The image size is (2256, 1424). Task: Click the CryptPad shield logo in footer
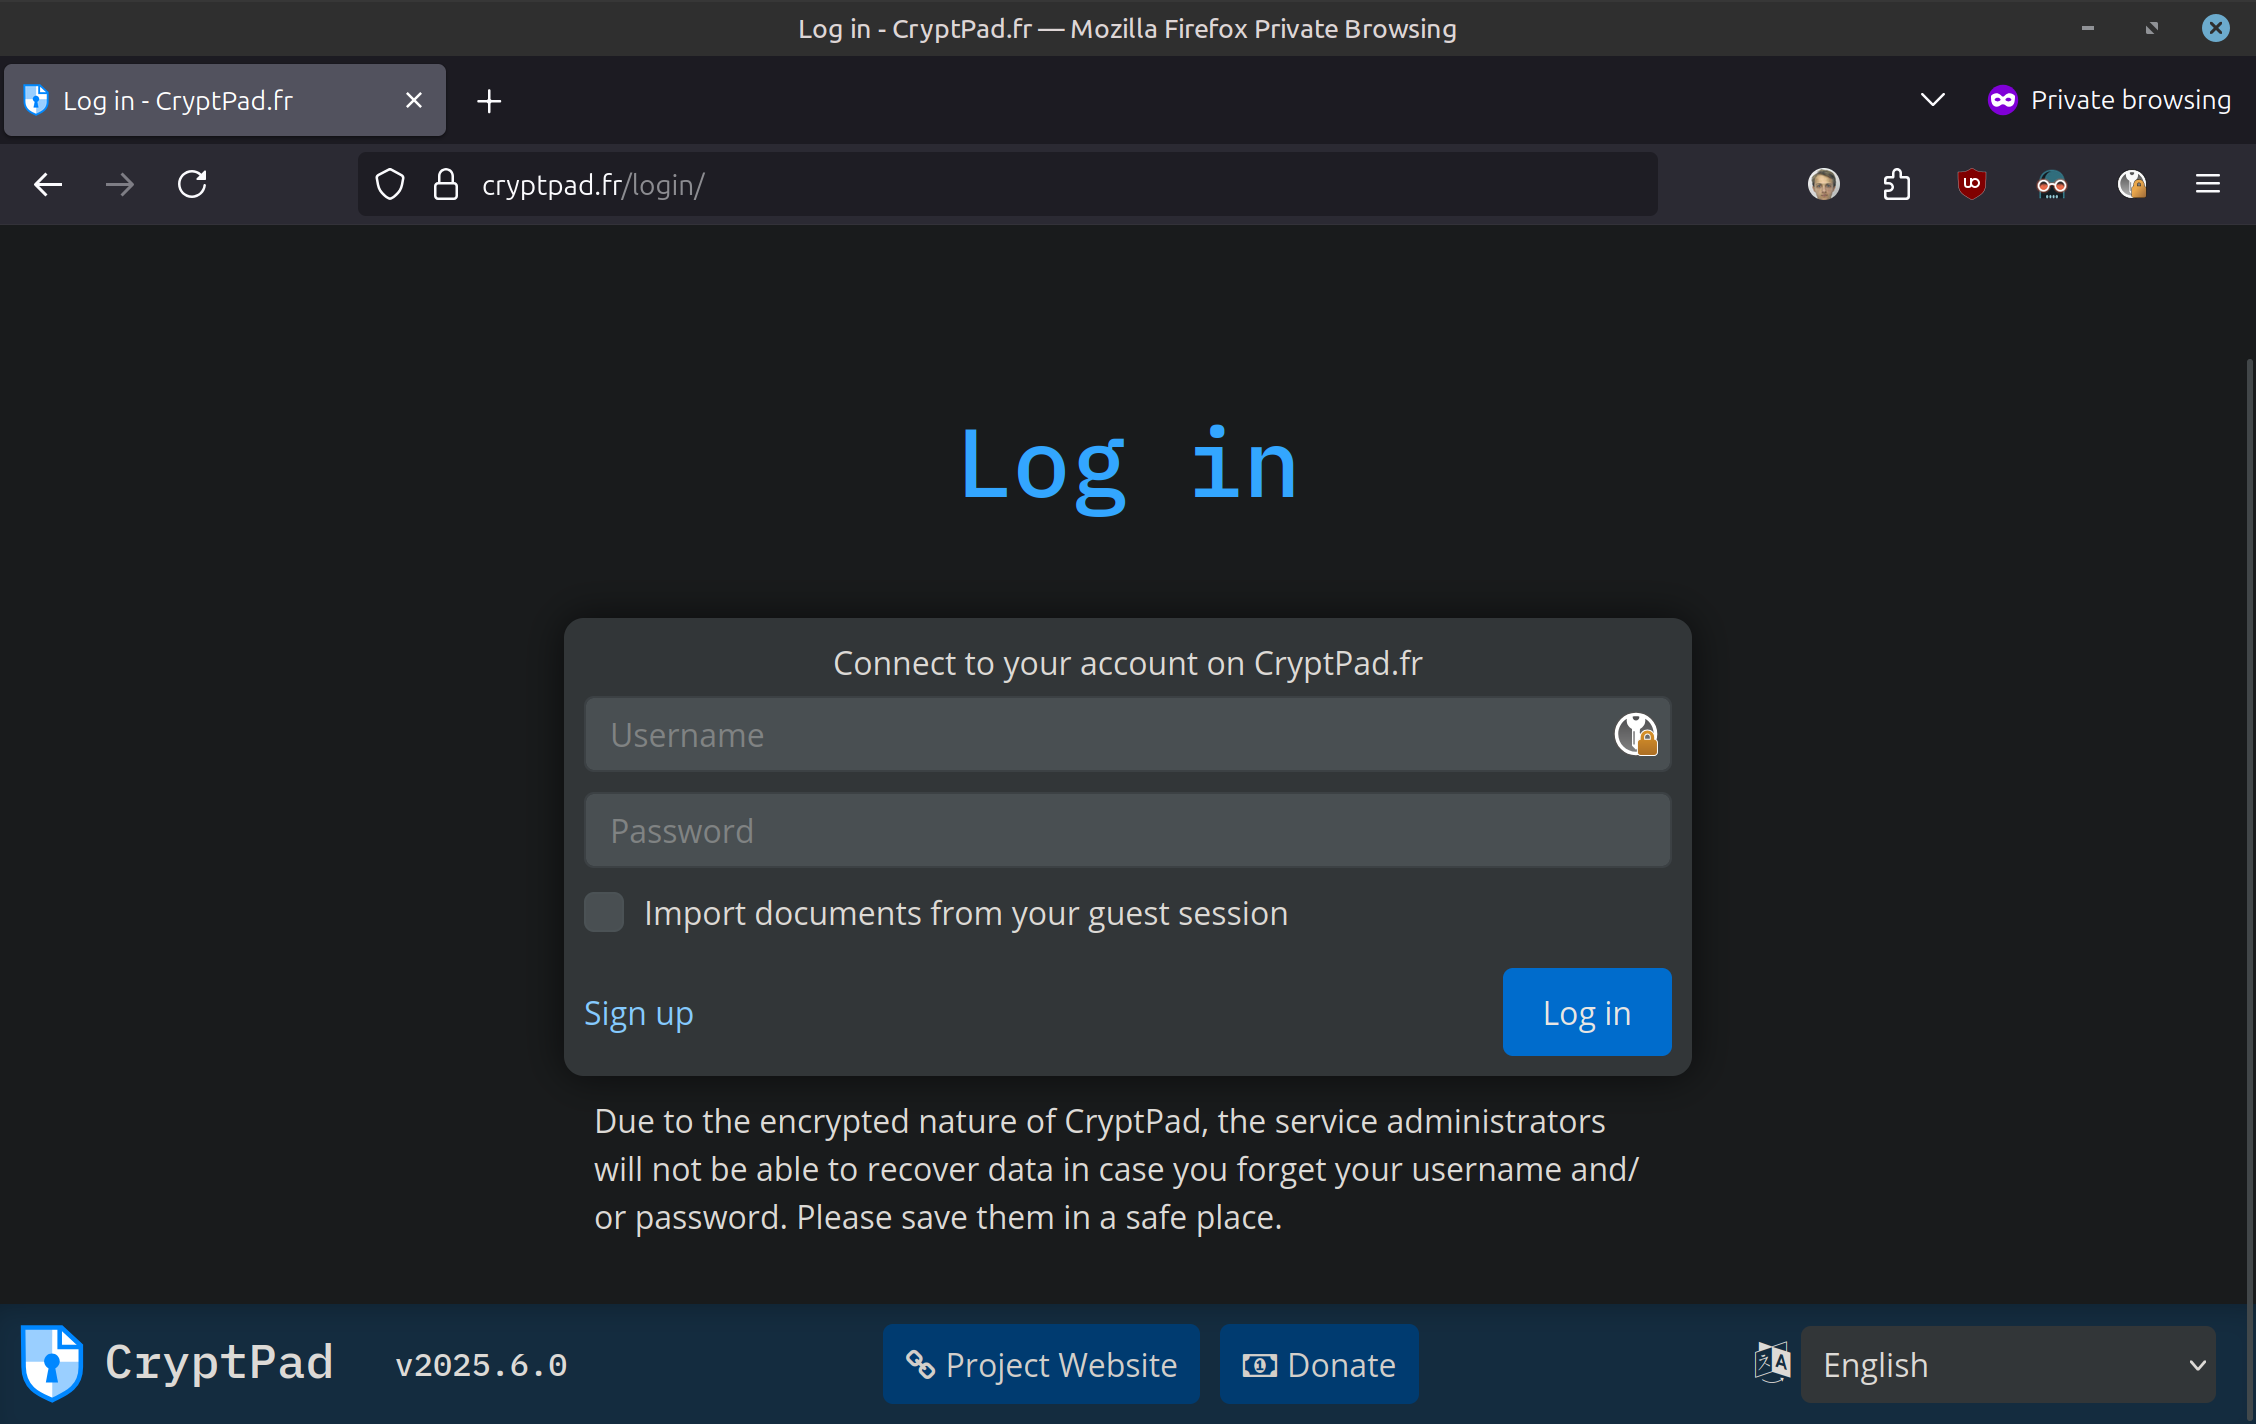[52, 1364]
